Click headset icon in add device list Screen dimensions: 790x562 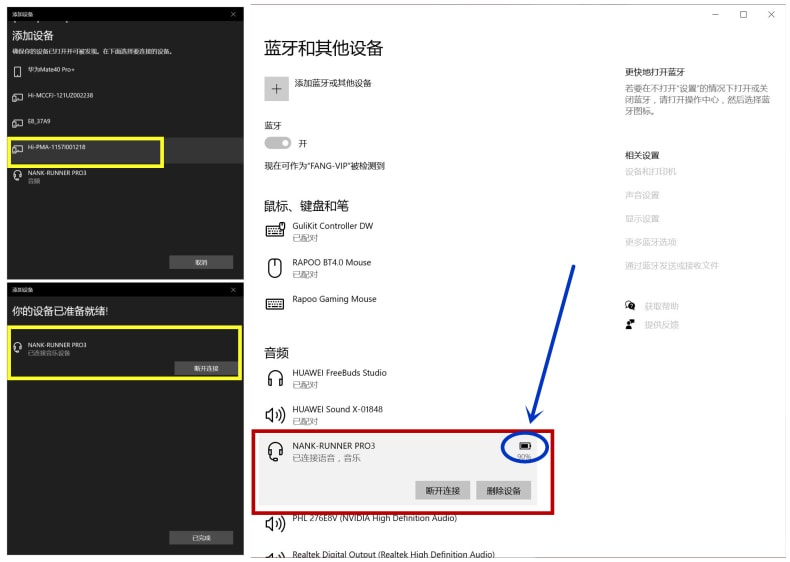pos(18,175)
